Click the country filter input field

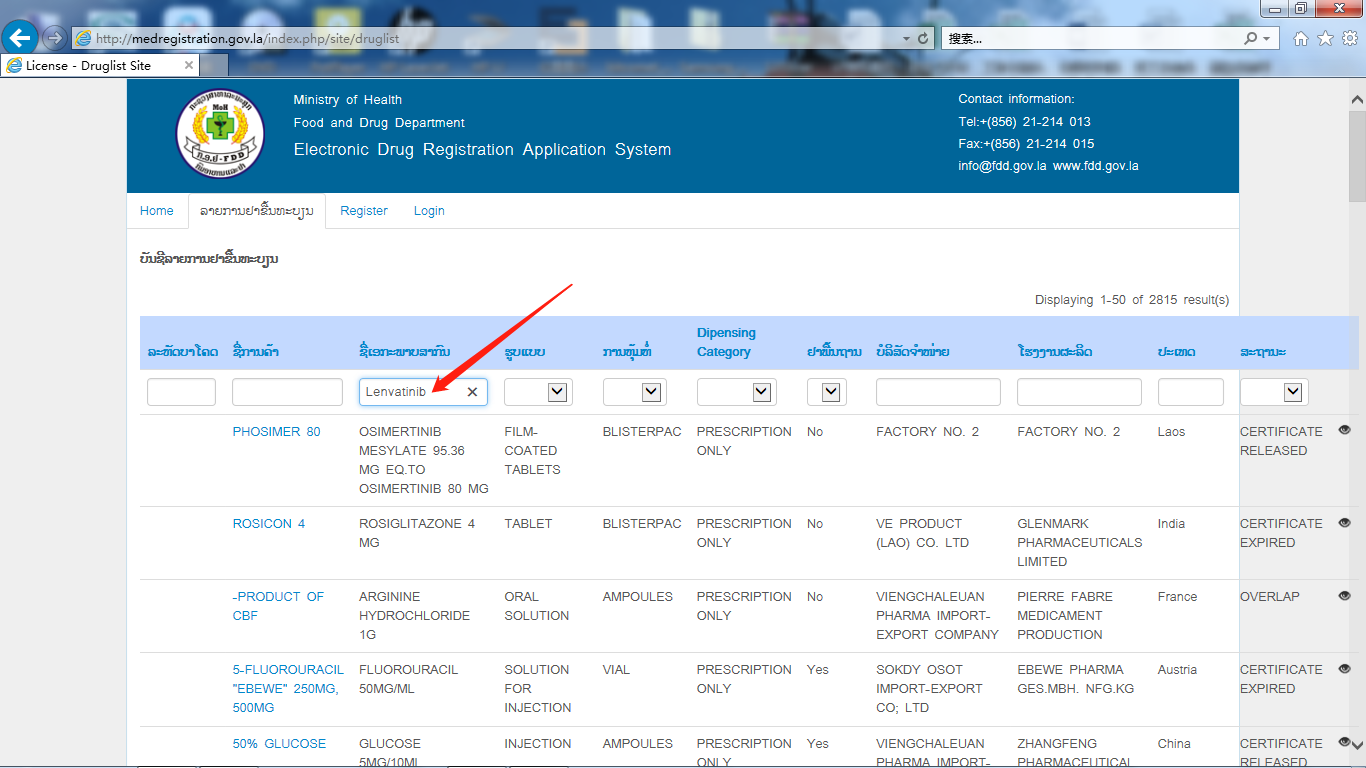pos(1190,392)
